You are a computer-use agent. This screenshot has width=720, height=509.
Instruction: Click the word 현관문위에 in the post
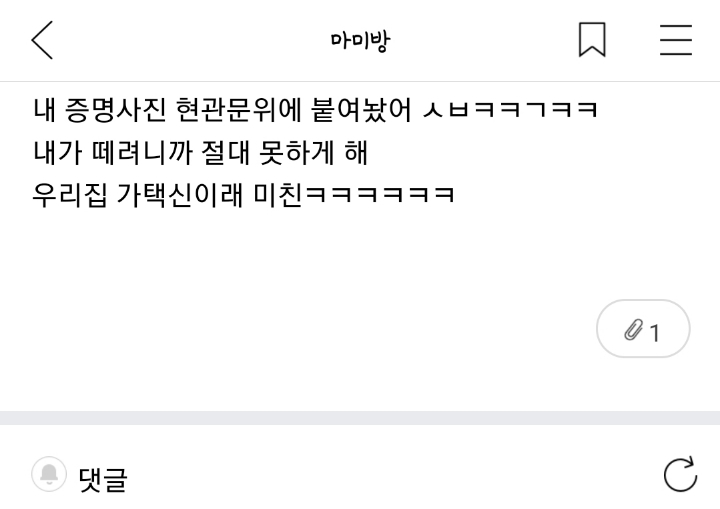coord(238,110)
